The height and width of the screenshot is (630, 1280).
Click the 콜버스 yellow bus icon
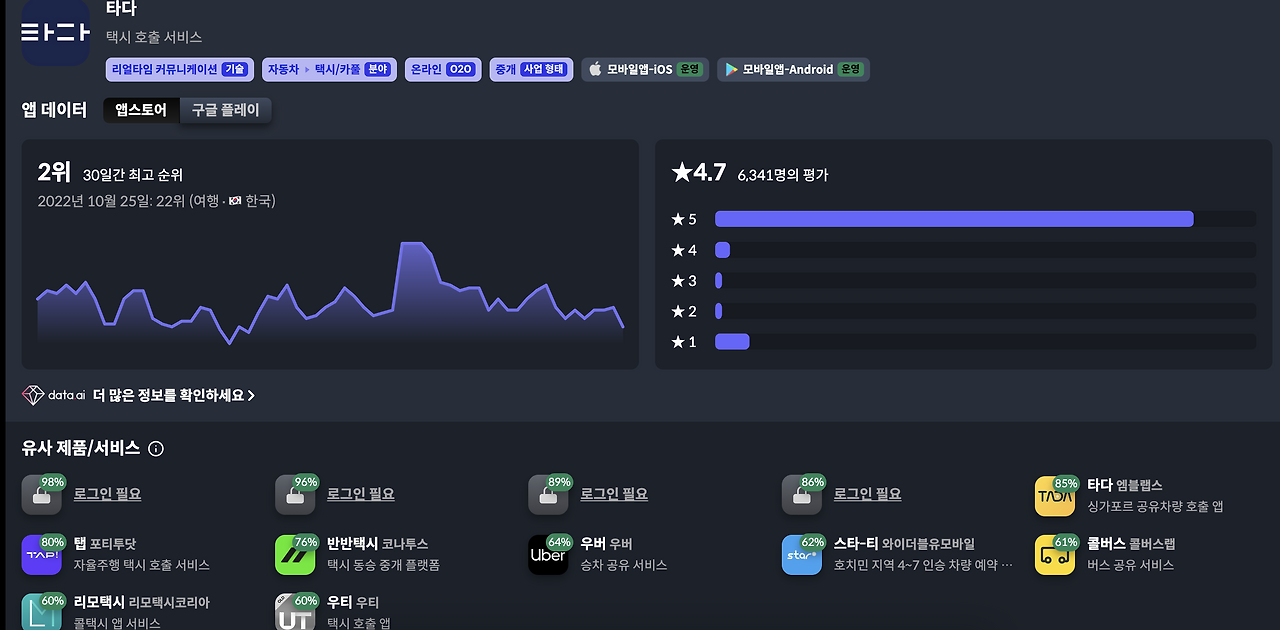point(1055,555)
